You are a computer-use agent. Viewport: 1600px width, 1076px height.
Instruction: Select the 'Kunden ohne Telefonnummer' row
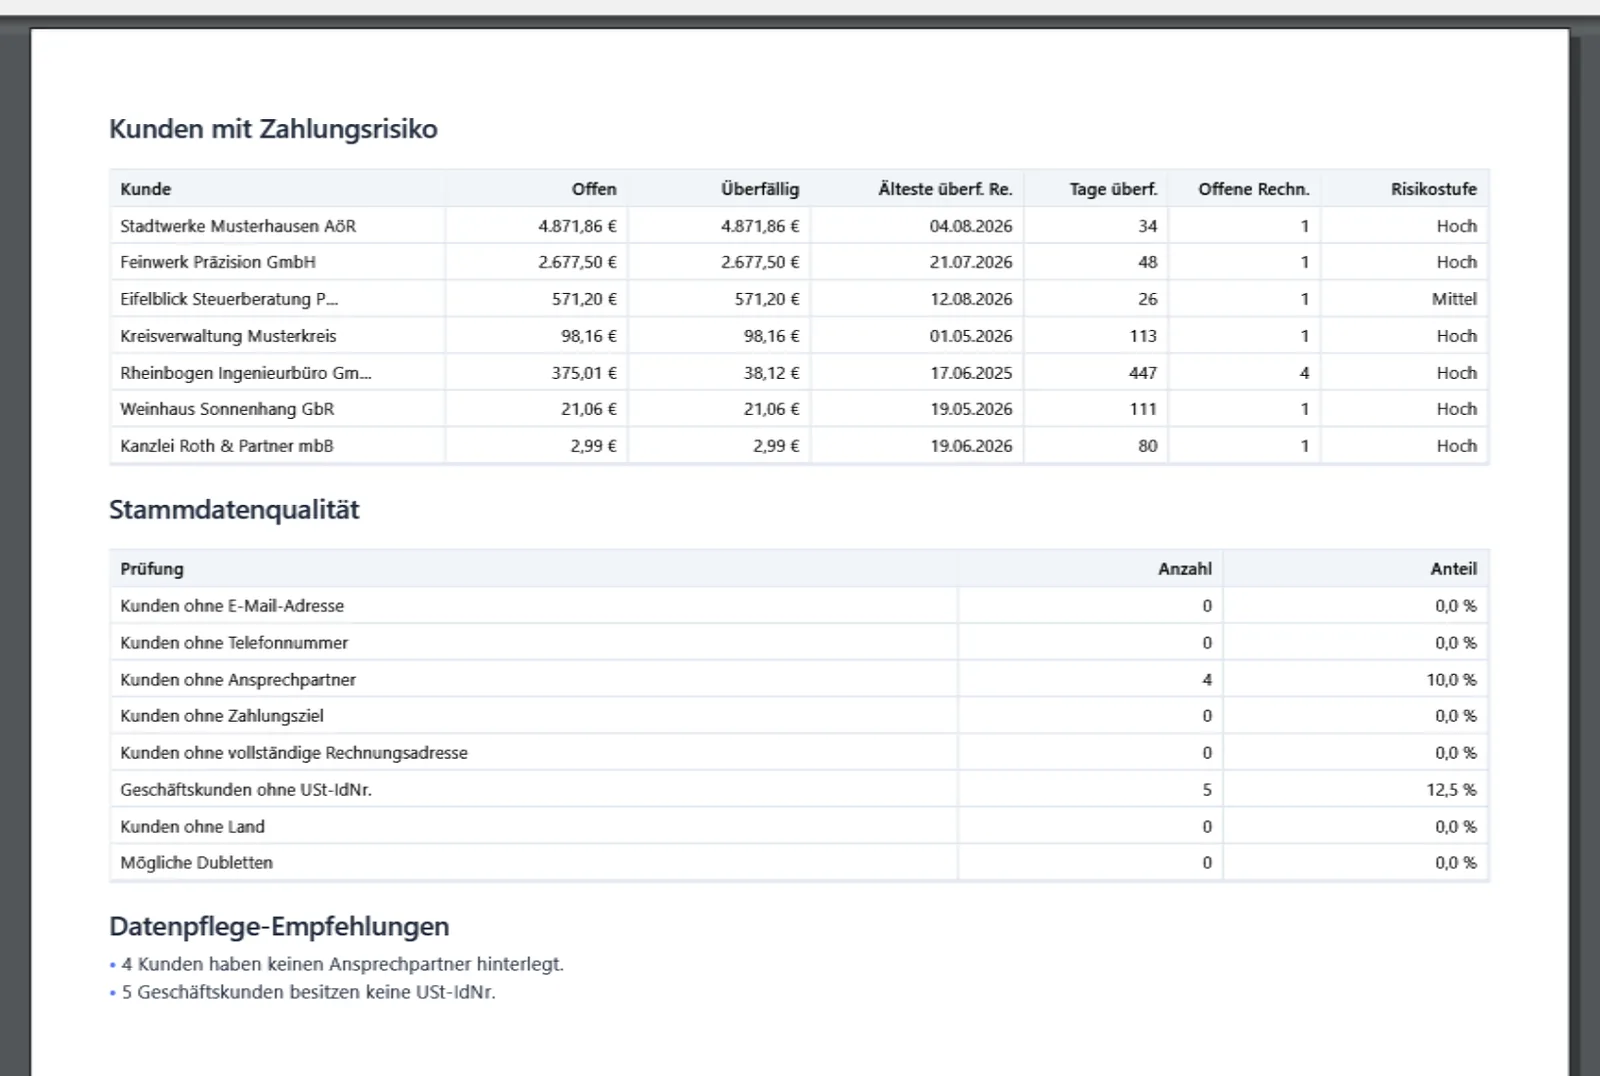(x=799, y=643)
